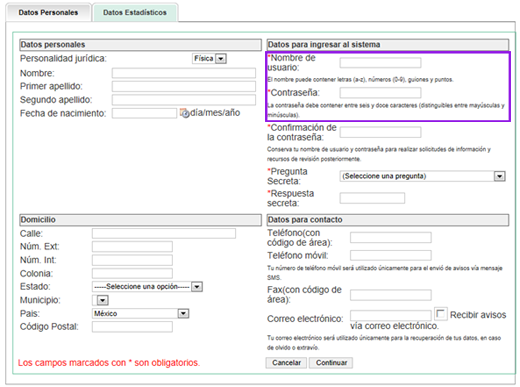The height and width of the screenshot is (387, 520).
Task: Click the Continuar button
Action: click(331, 363)
